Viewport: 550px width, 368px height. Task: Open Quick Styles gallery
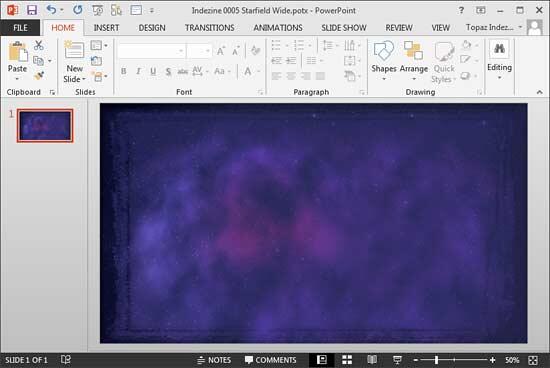(444, 62)
